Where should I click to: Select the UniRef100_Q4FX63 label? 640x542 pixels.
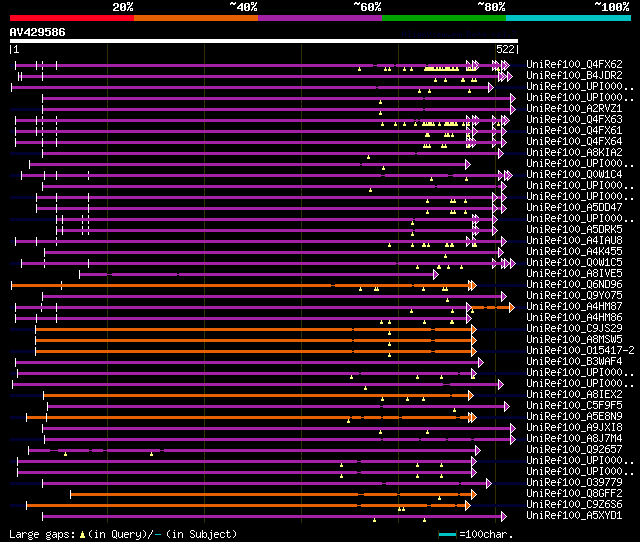pyautogui.click(x=574, y=120)
